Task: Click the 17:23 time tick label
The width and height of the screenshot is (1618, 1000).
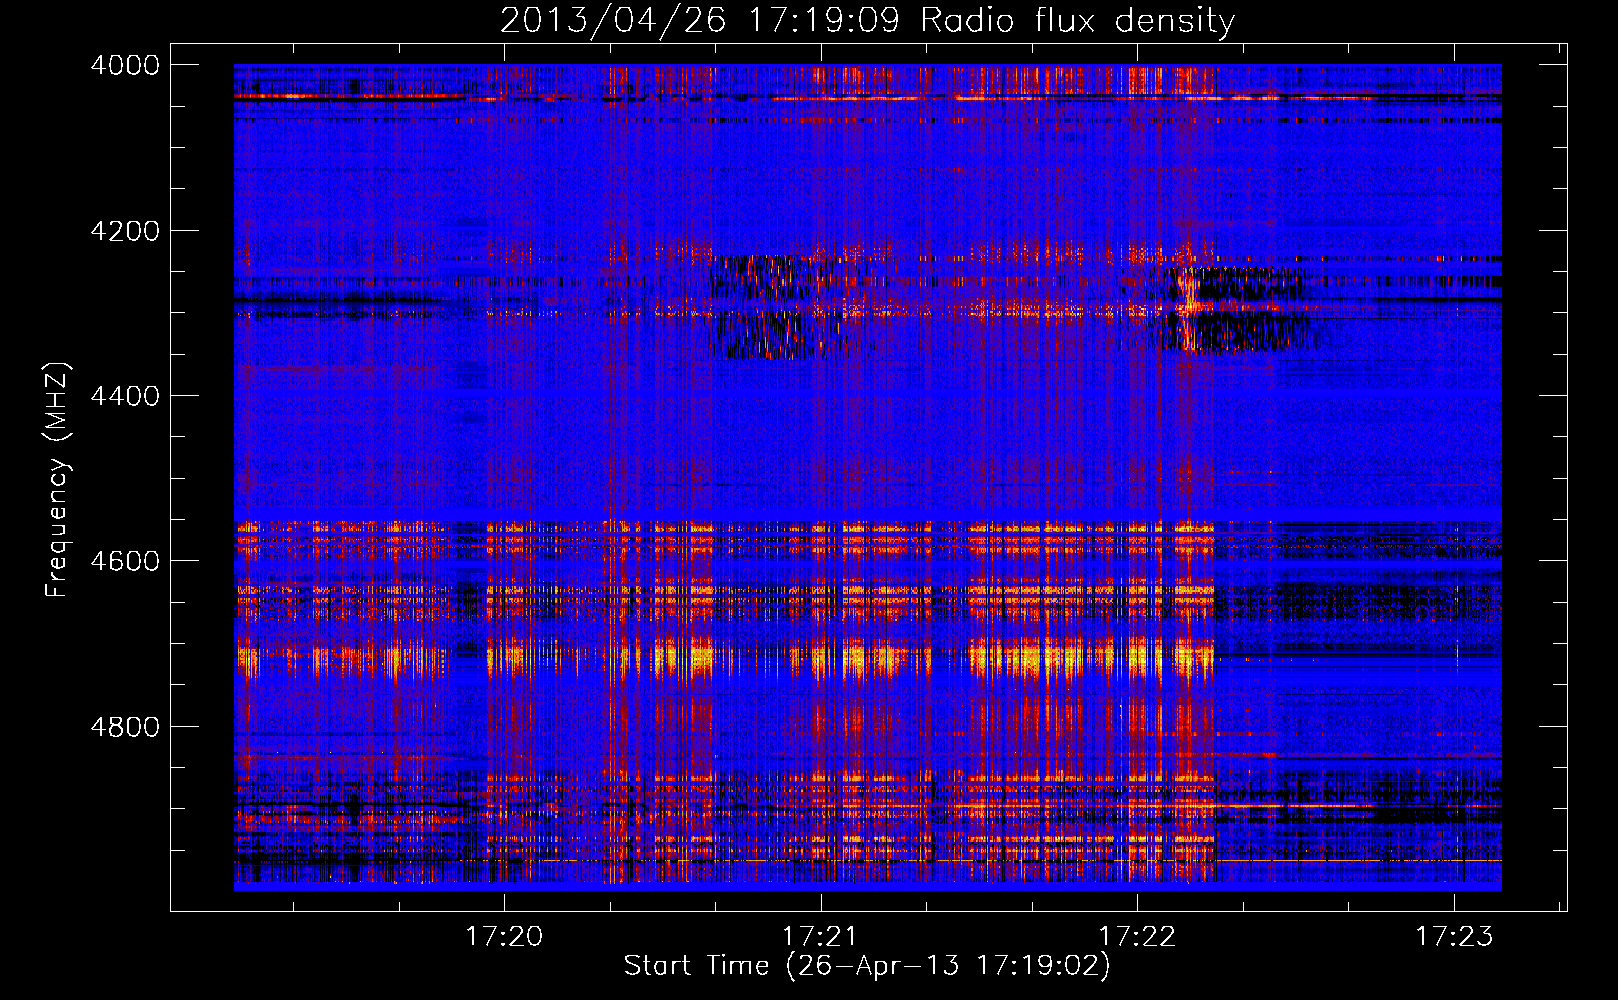Action: point(1453,936)
